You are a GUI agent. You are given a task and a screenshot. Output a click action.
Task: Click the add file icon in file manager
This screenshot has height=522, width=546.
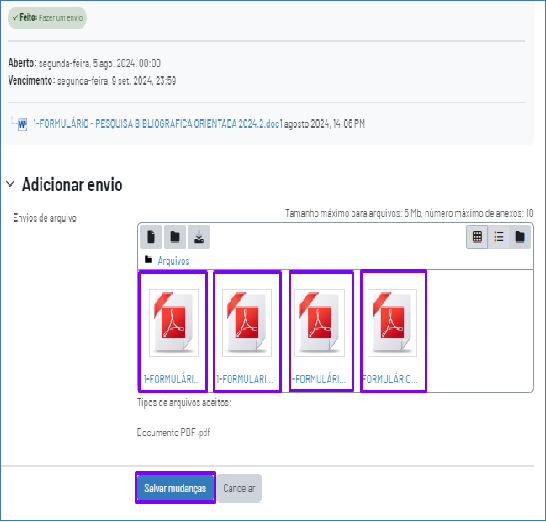click(x=151, y=237)
